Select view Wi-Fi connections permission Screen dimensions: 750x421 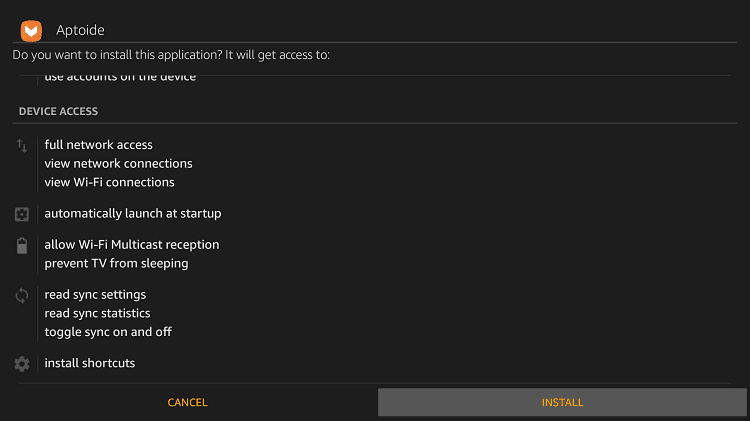[x=110, y=182]
